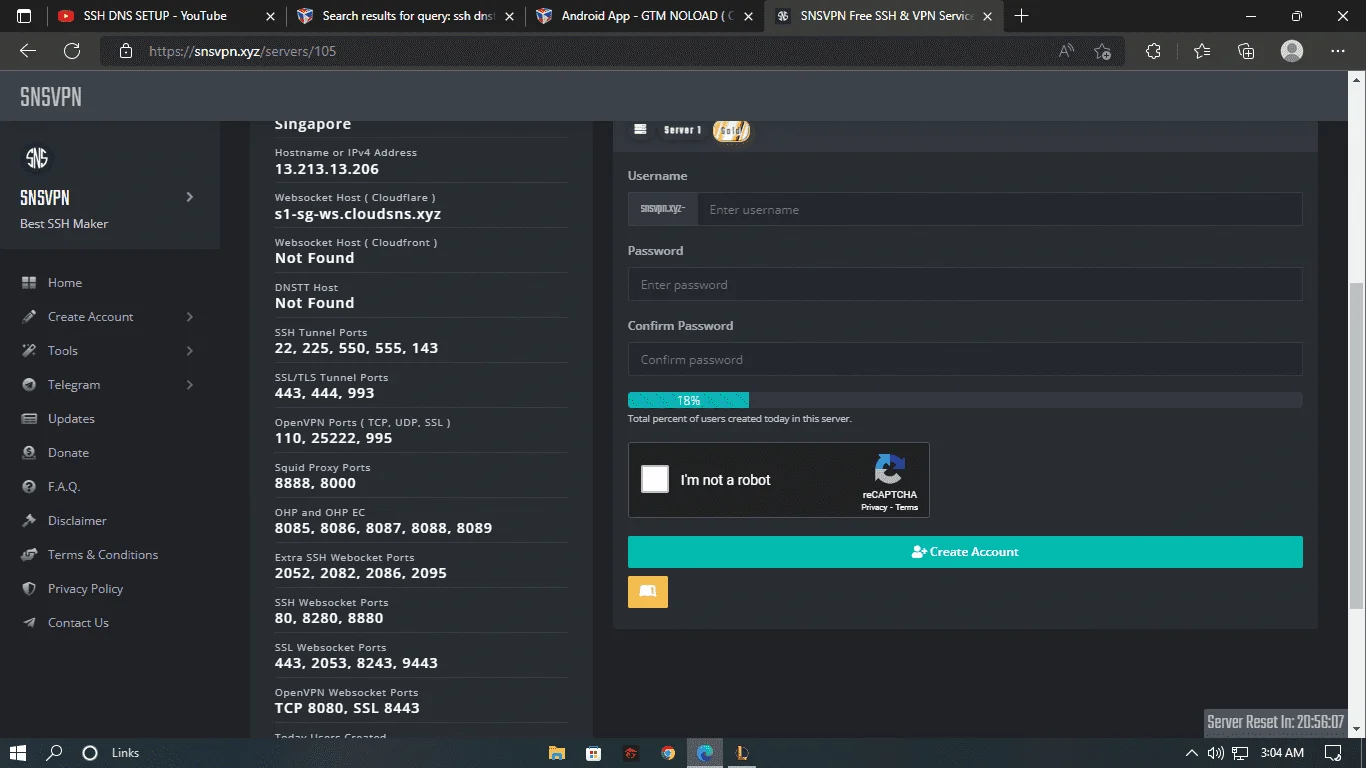Focus the Enter password field
The height and width of the screenshot is (768, 1366).
(x=965, y=285)
